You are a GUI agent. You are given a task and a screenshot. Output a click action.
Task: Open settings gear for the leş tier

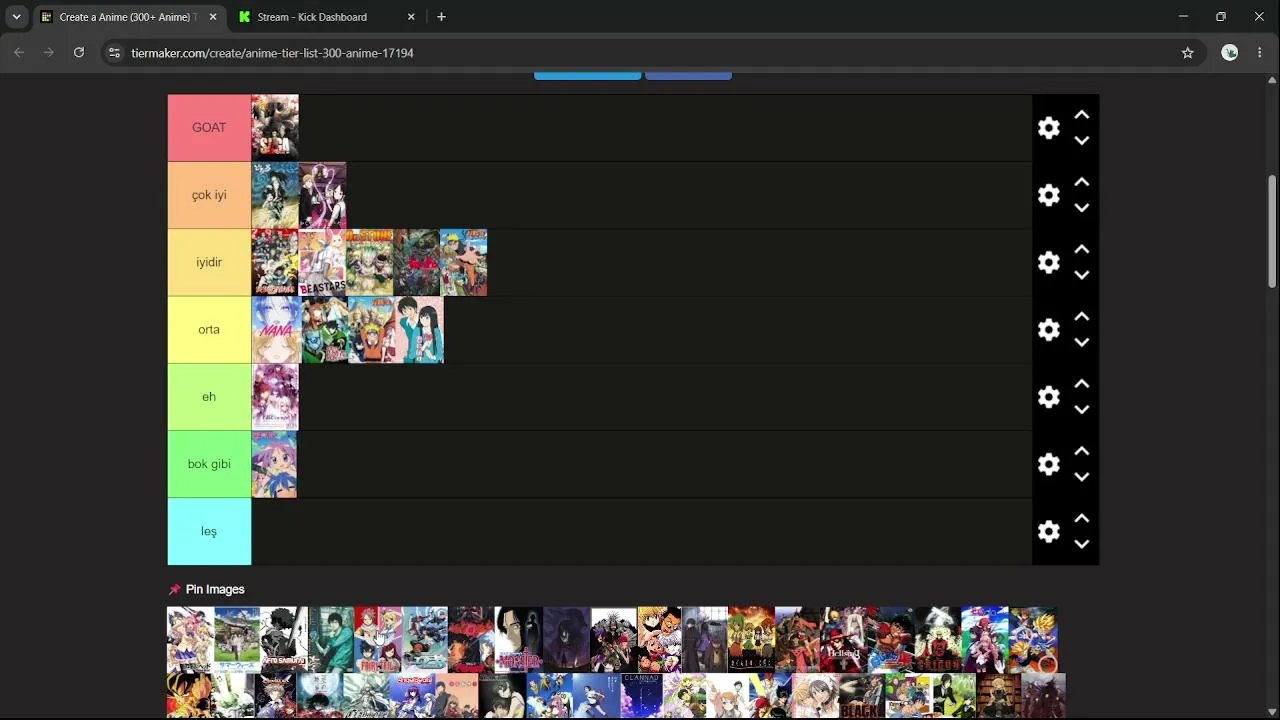(x=1048, y=531)
